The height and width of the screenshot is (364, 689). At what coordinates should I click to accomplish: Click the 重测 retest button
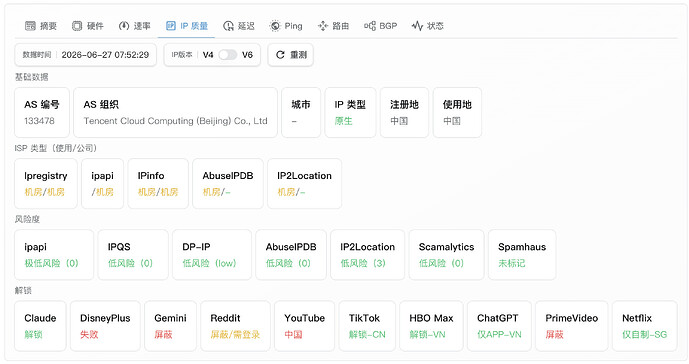pos(290,55)
